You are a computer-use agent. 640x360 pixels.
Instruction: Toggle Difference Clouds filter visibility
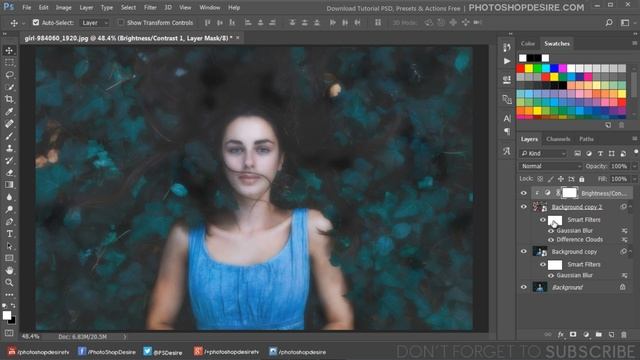(x=551, y=240)
